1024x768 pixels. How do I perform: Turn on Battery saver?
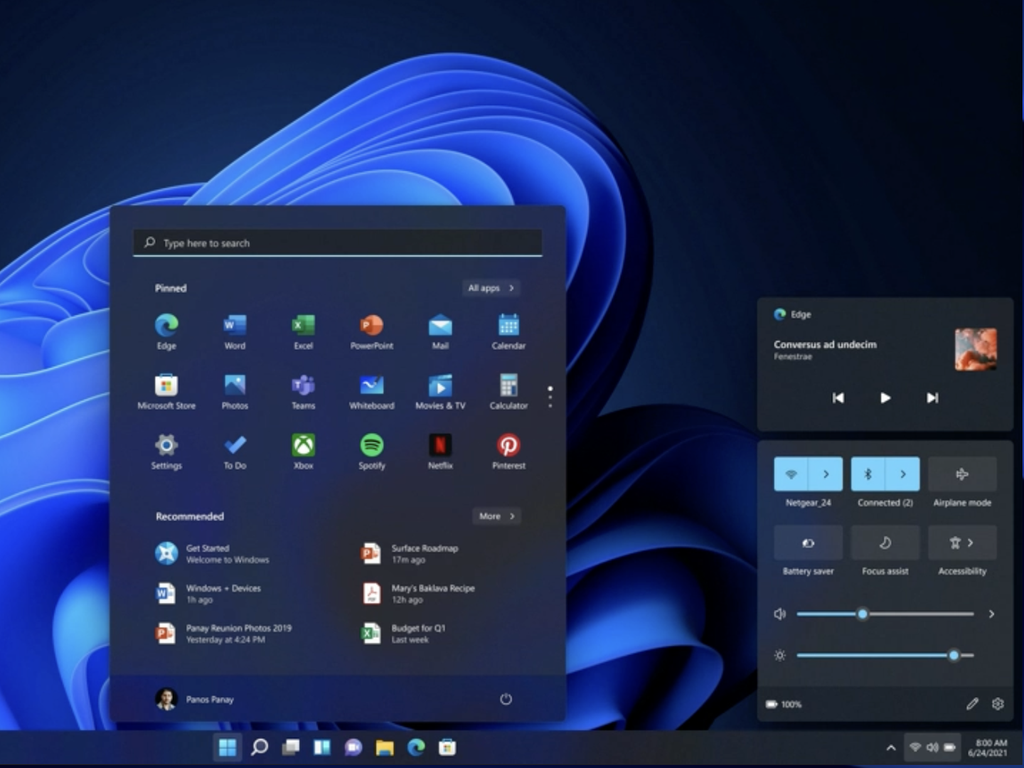(x=808, y=543)
